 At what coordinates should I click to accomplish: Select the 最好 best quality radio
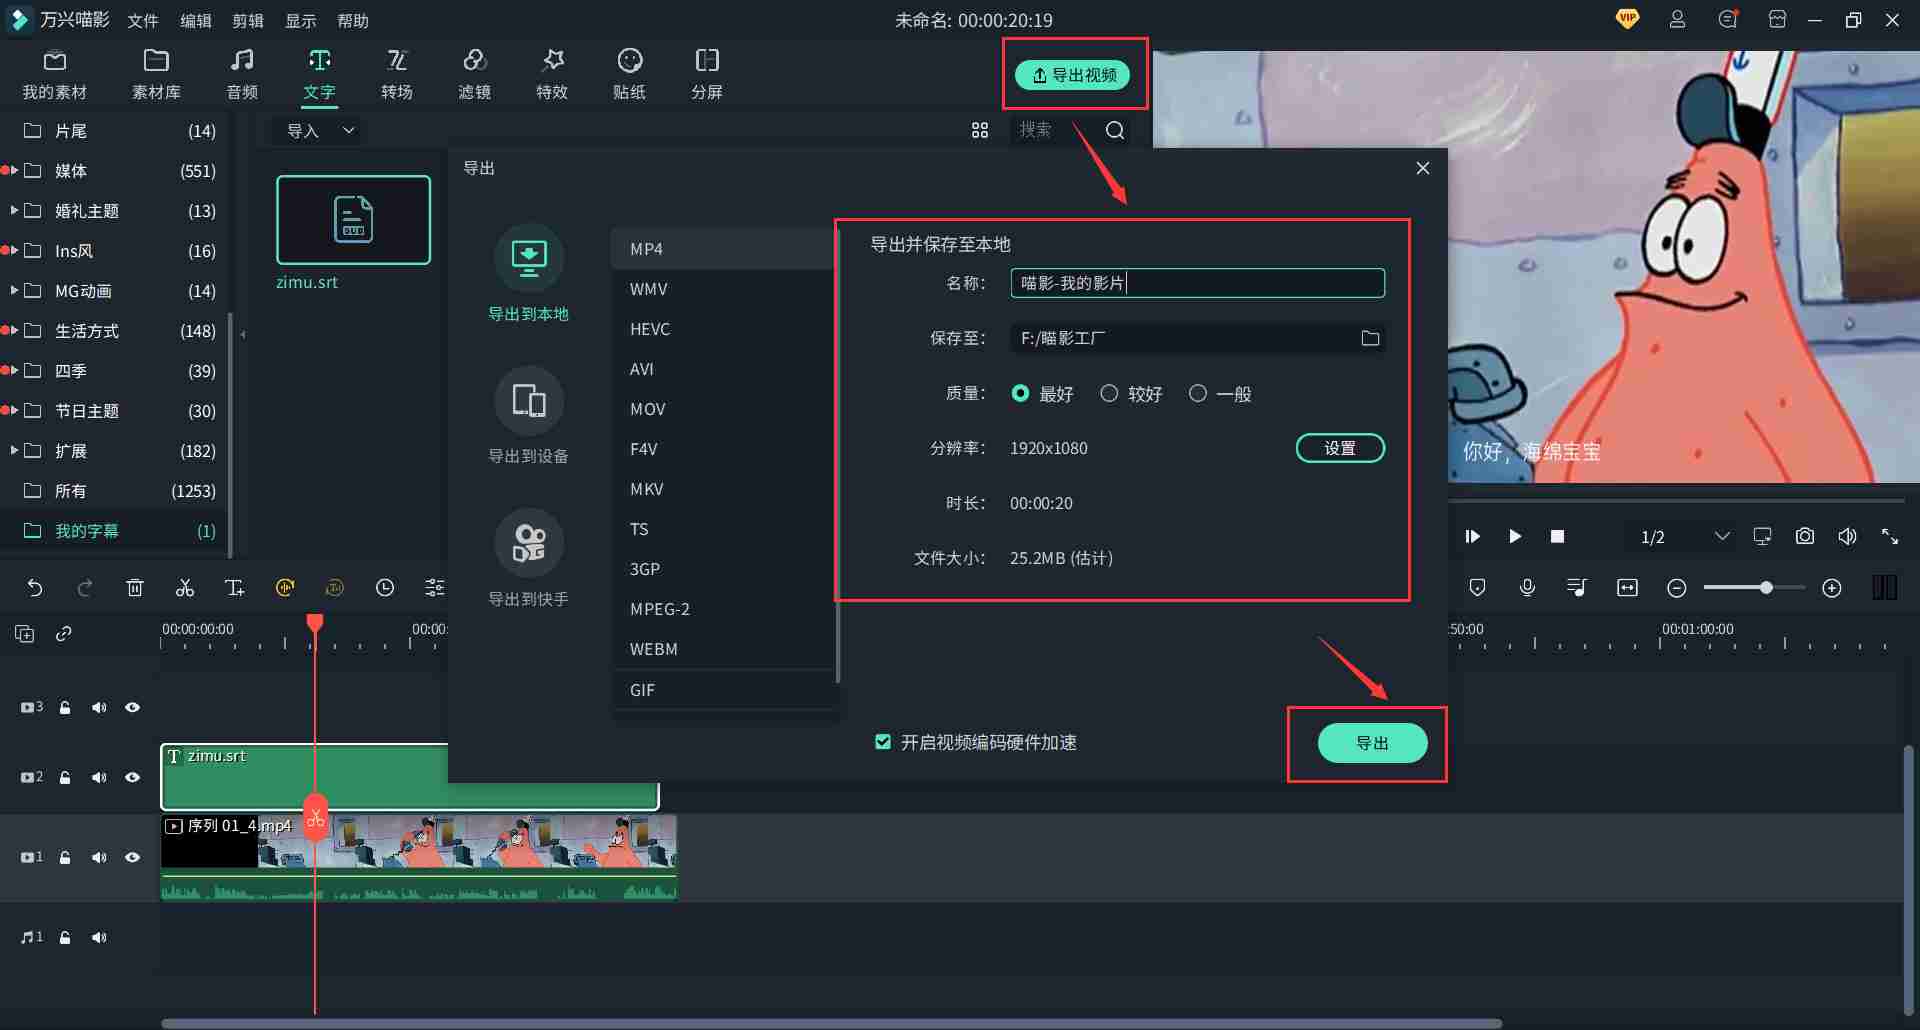(1020, 393)
